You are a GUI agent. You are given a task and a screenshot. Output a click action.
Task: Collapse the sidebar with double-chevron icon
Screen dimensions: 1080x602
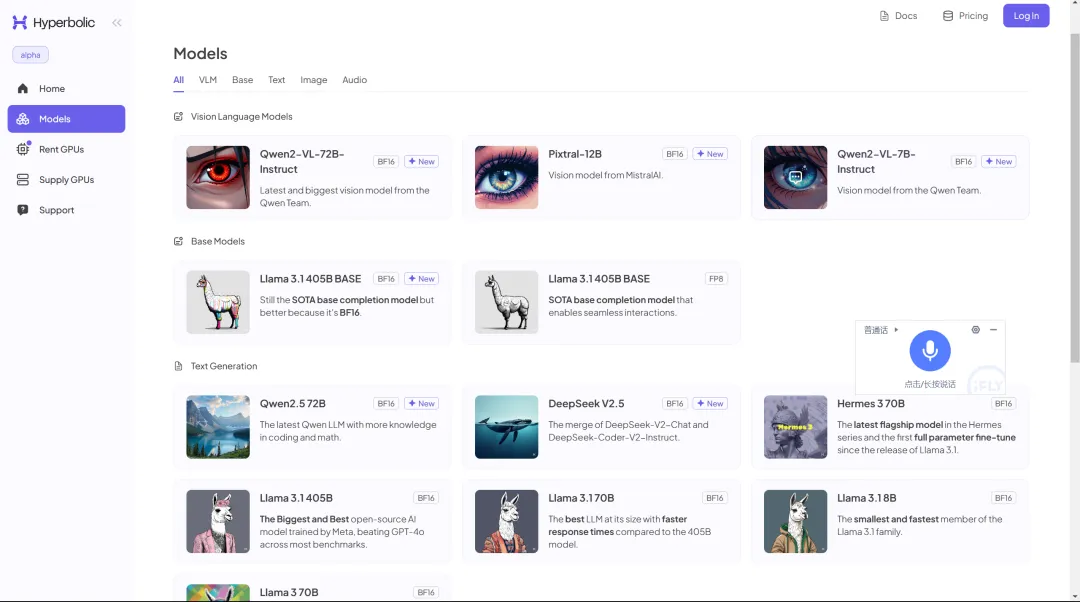(117, 23)
